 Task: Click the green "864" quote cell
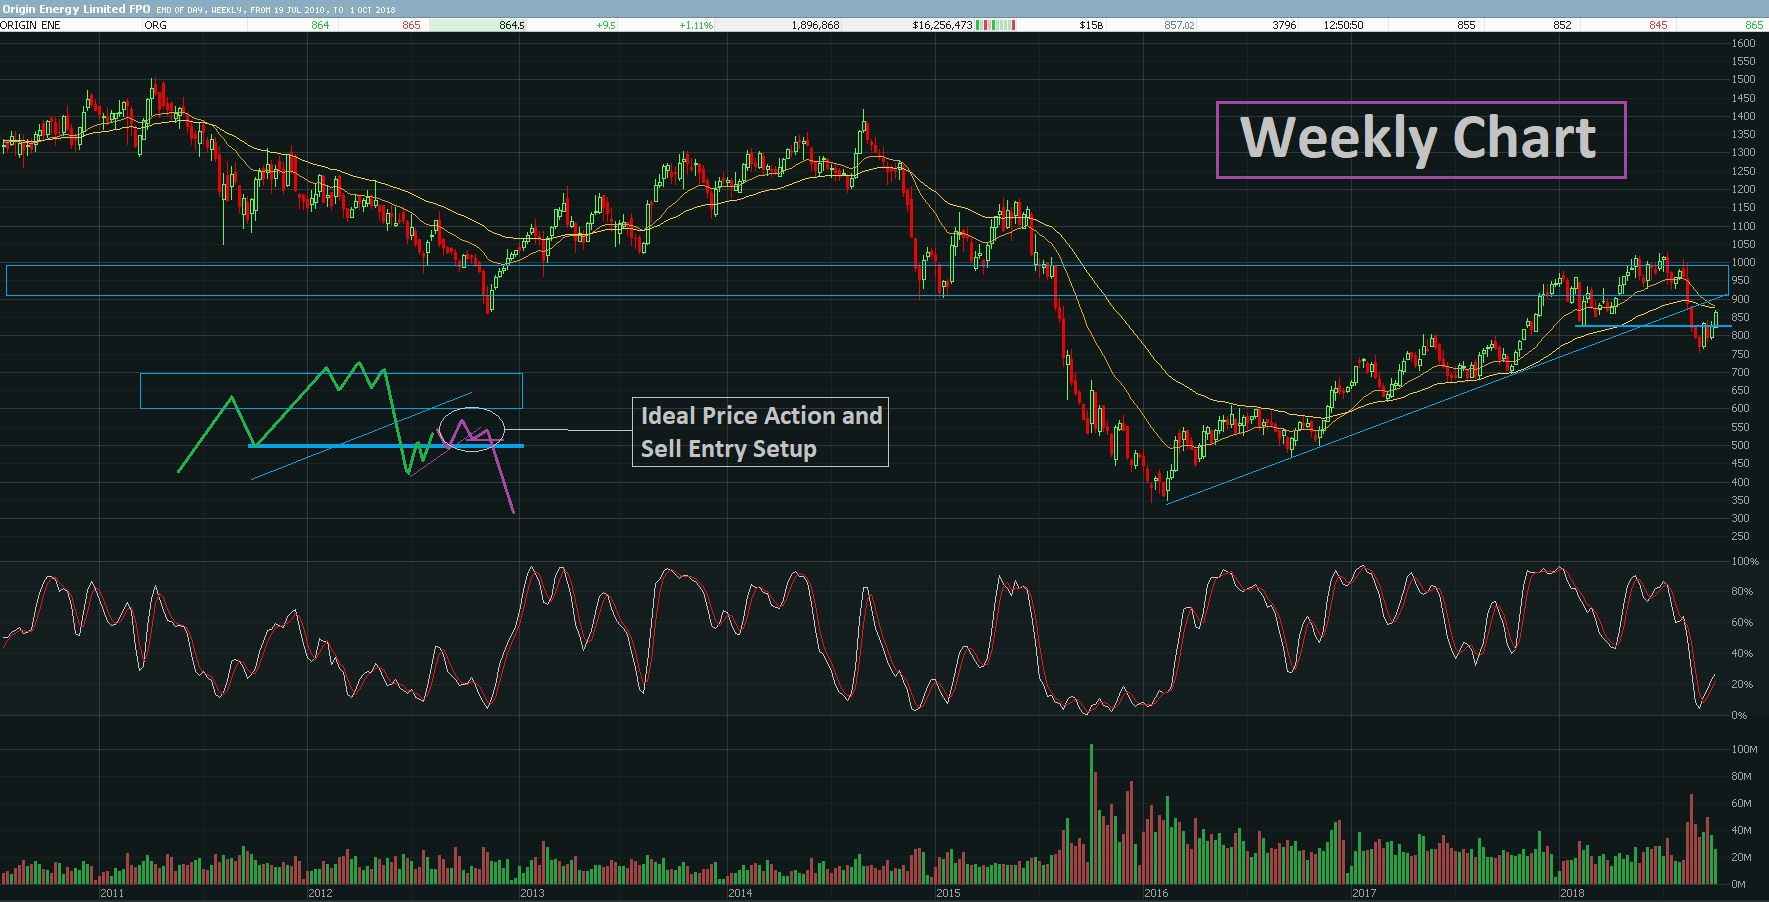point(320,25)
